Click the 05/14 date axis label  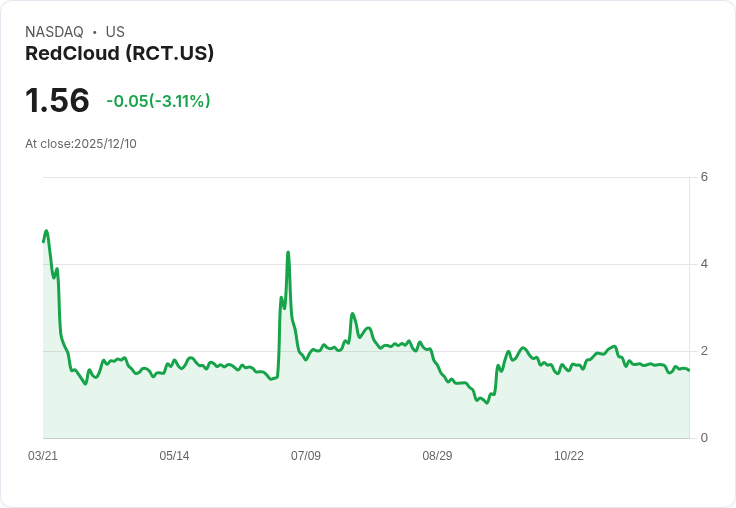coord(174,456)
